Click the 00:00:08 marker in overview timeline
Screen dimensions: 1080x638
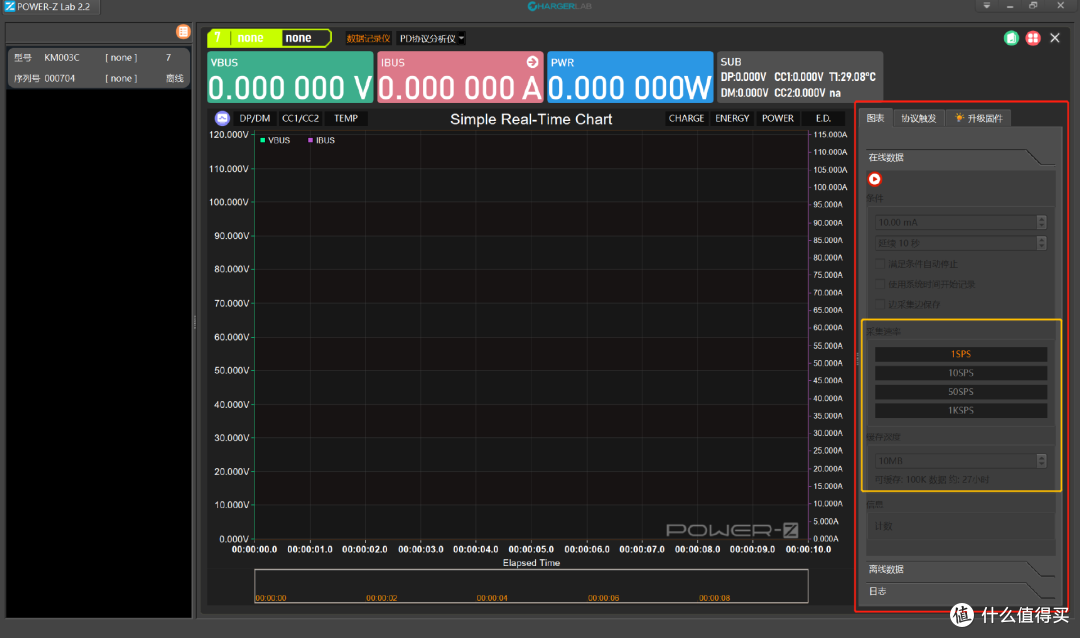(714, 598)
